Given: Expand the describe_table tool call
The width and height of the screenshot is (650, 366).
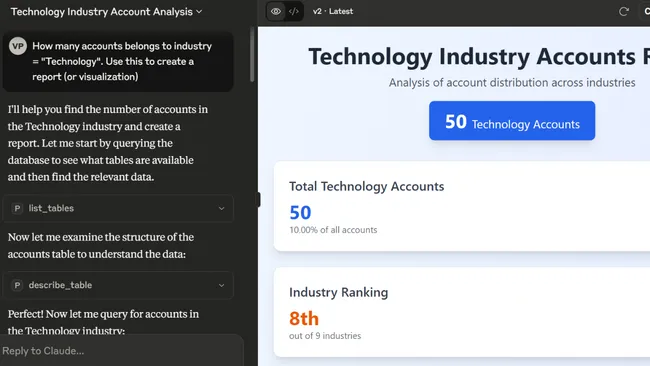Looking at the screenshot, I should (118, 285).
